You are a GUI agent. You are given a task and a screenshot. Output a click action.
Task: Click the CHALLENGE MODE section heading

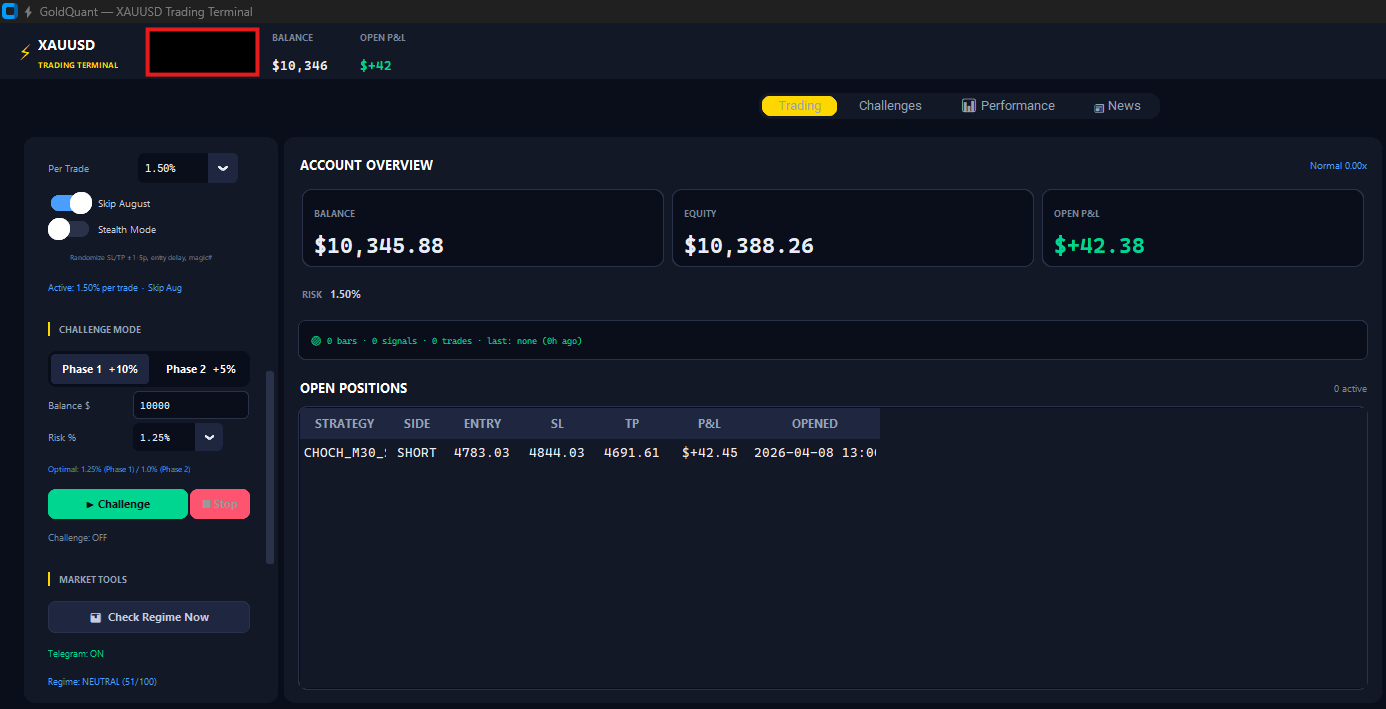100,330
